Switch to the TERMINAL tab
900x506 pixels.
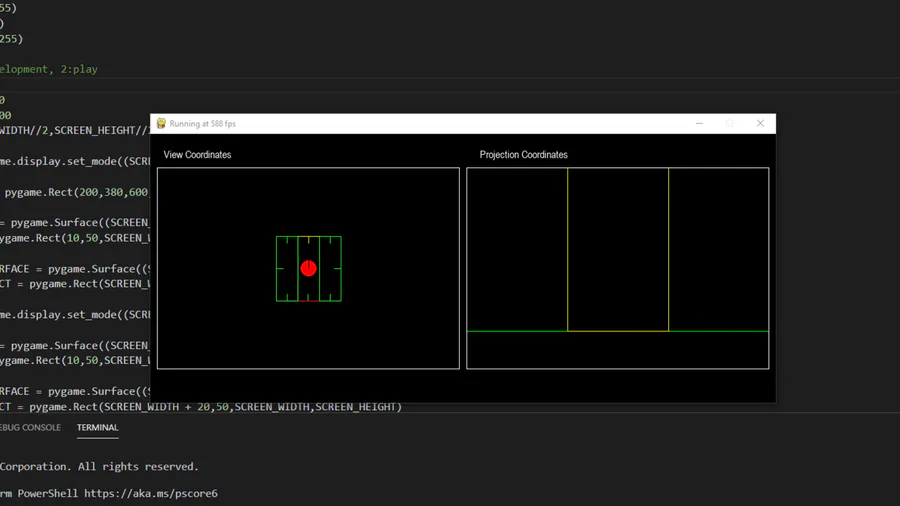(x=98, y=427)
